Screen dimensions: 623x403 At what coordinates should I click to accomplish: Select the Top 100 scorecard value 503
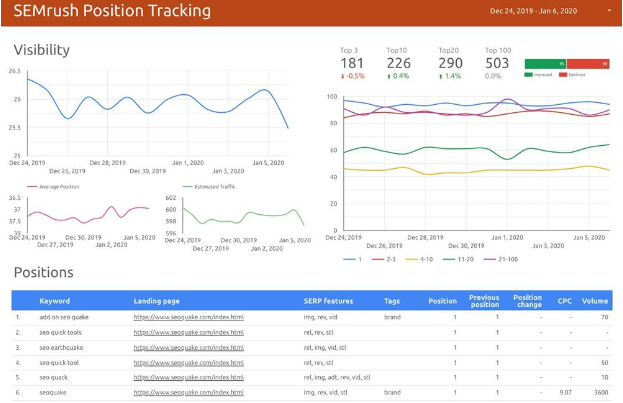pos(496,64)
